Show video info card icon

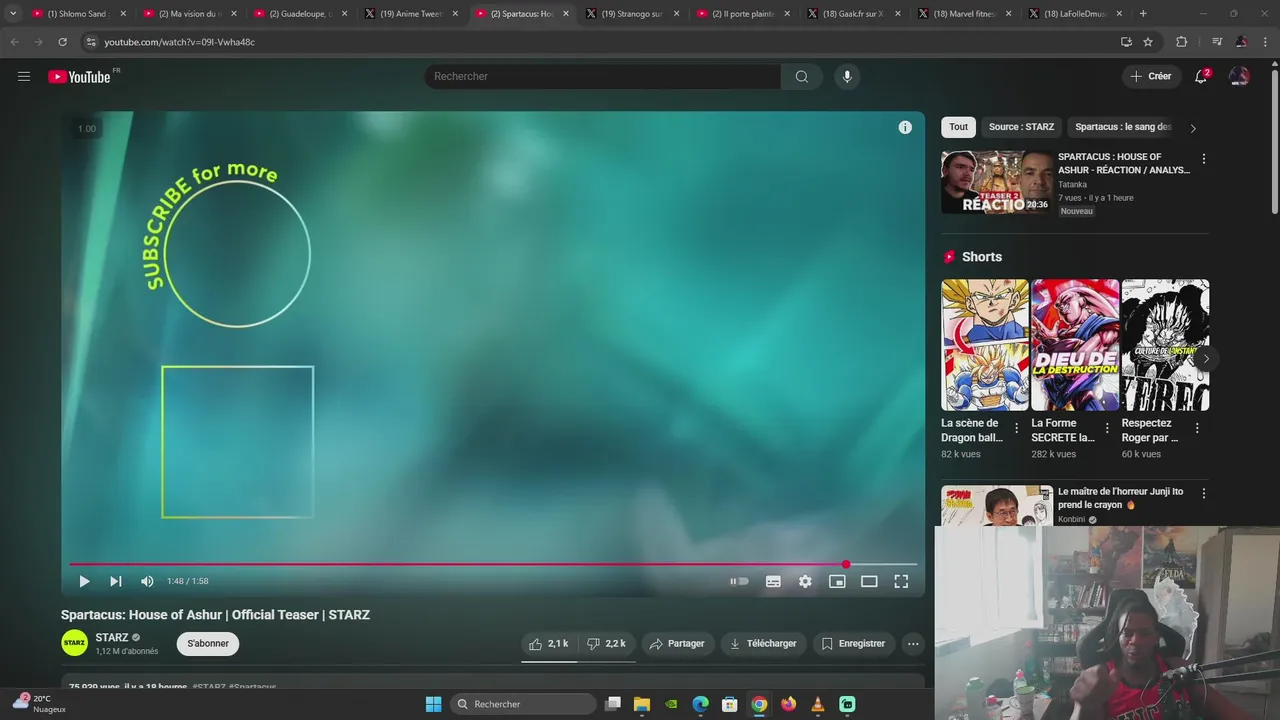point(905,127)
